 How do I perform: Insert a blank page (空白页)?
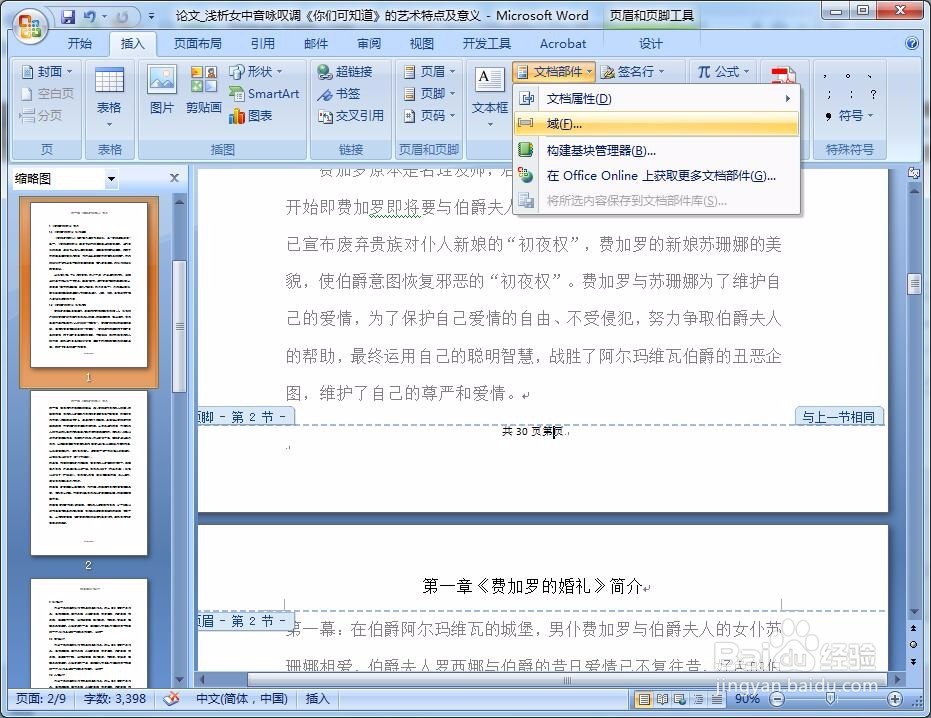click(x=48, y=94)
